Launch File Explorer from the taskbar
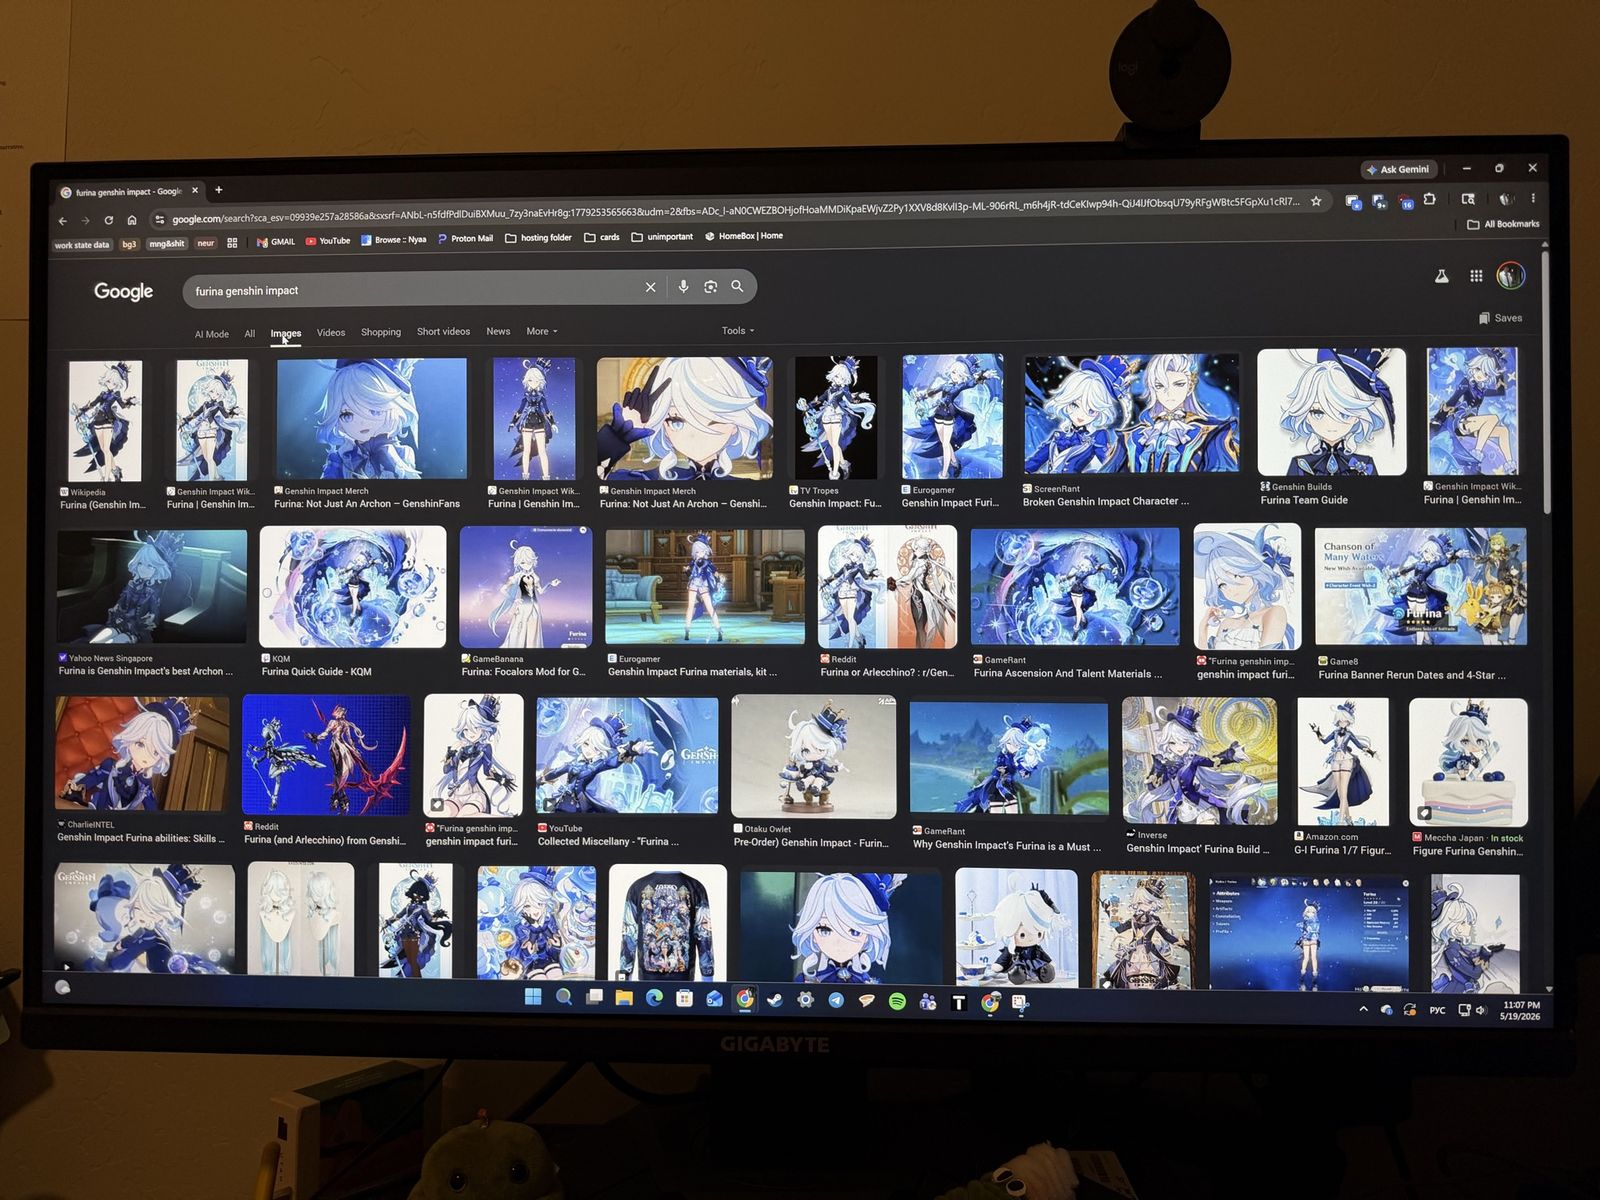The image size is (1600, 1200). 624,998
